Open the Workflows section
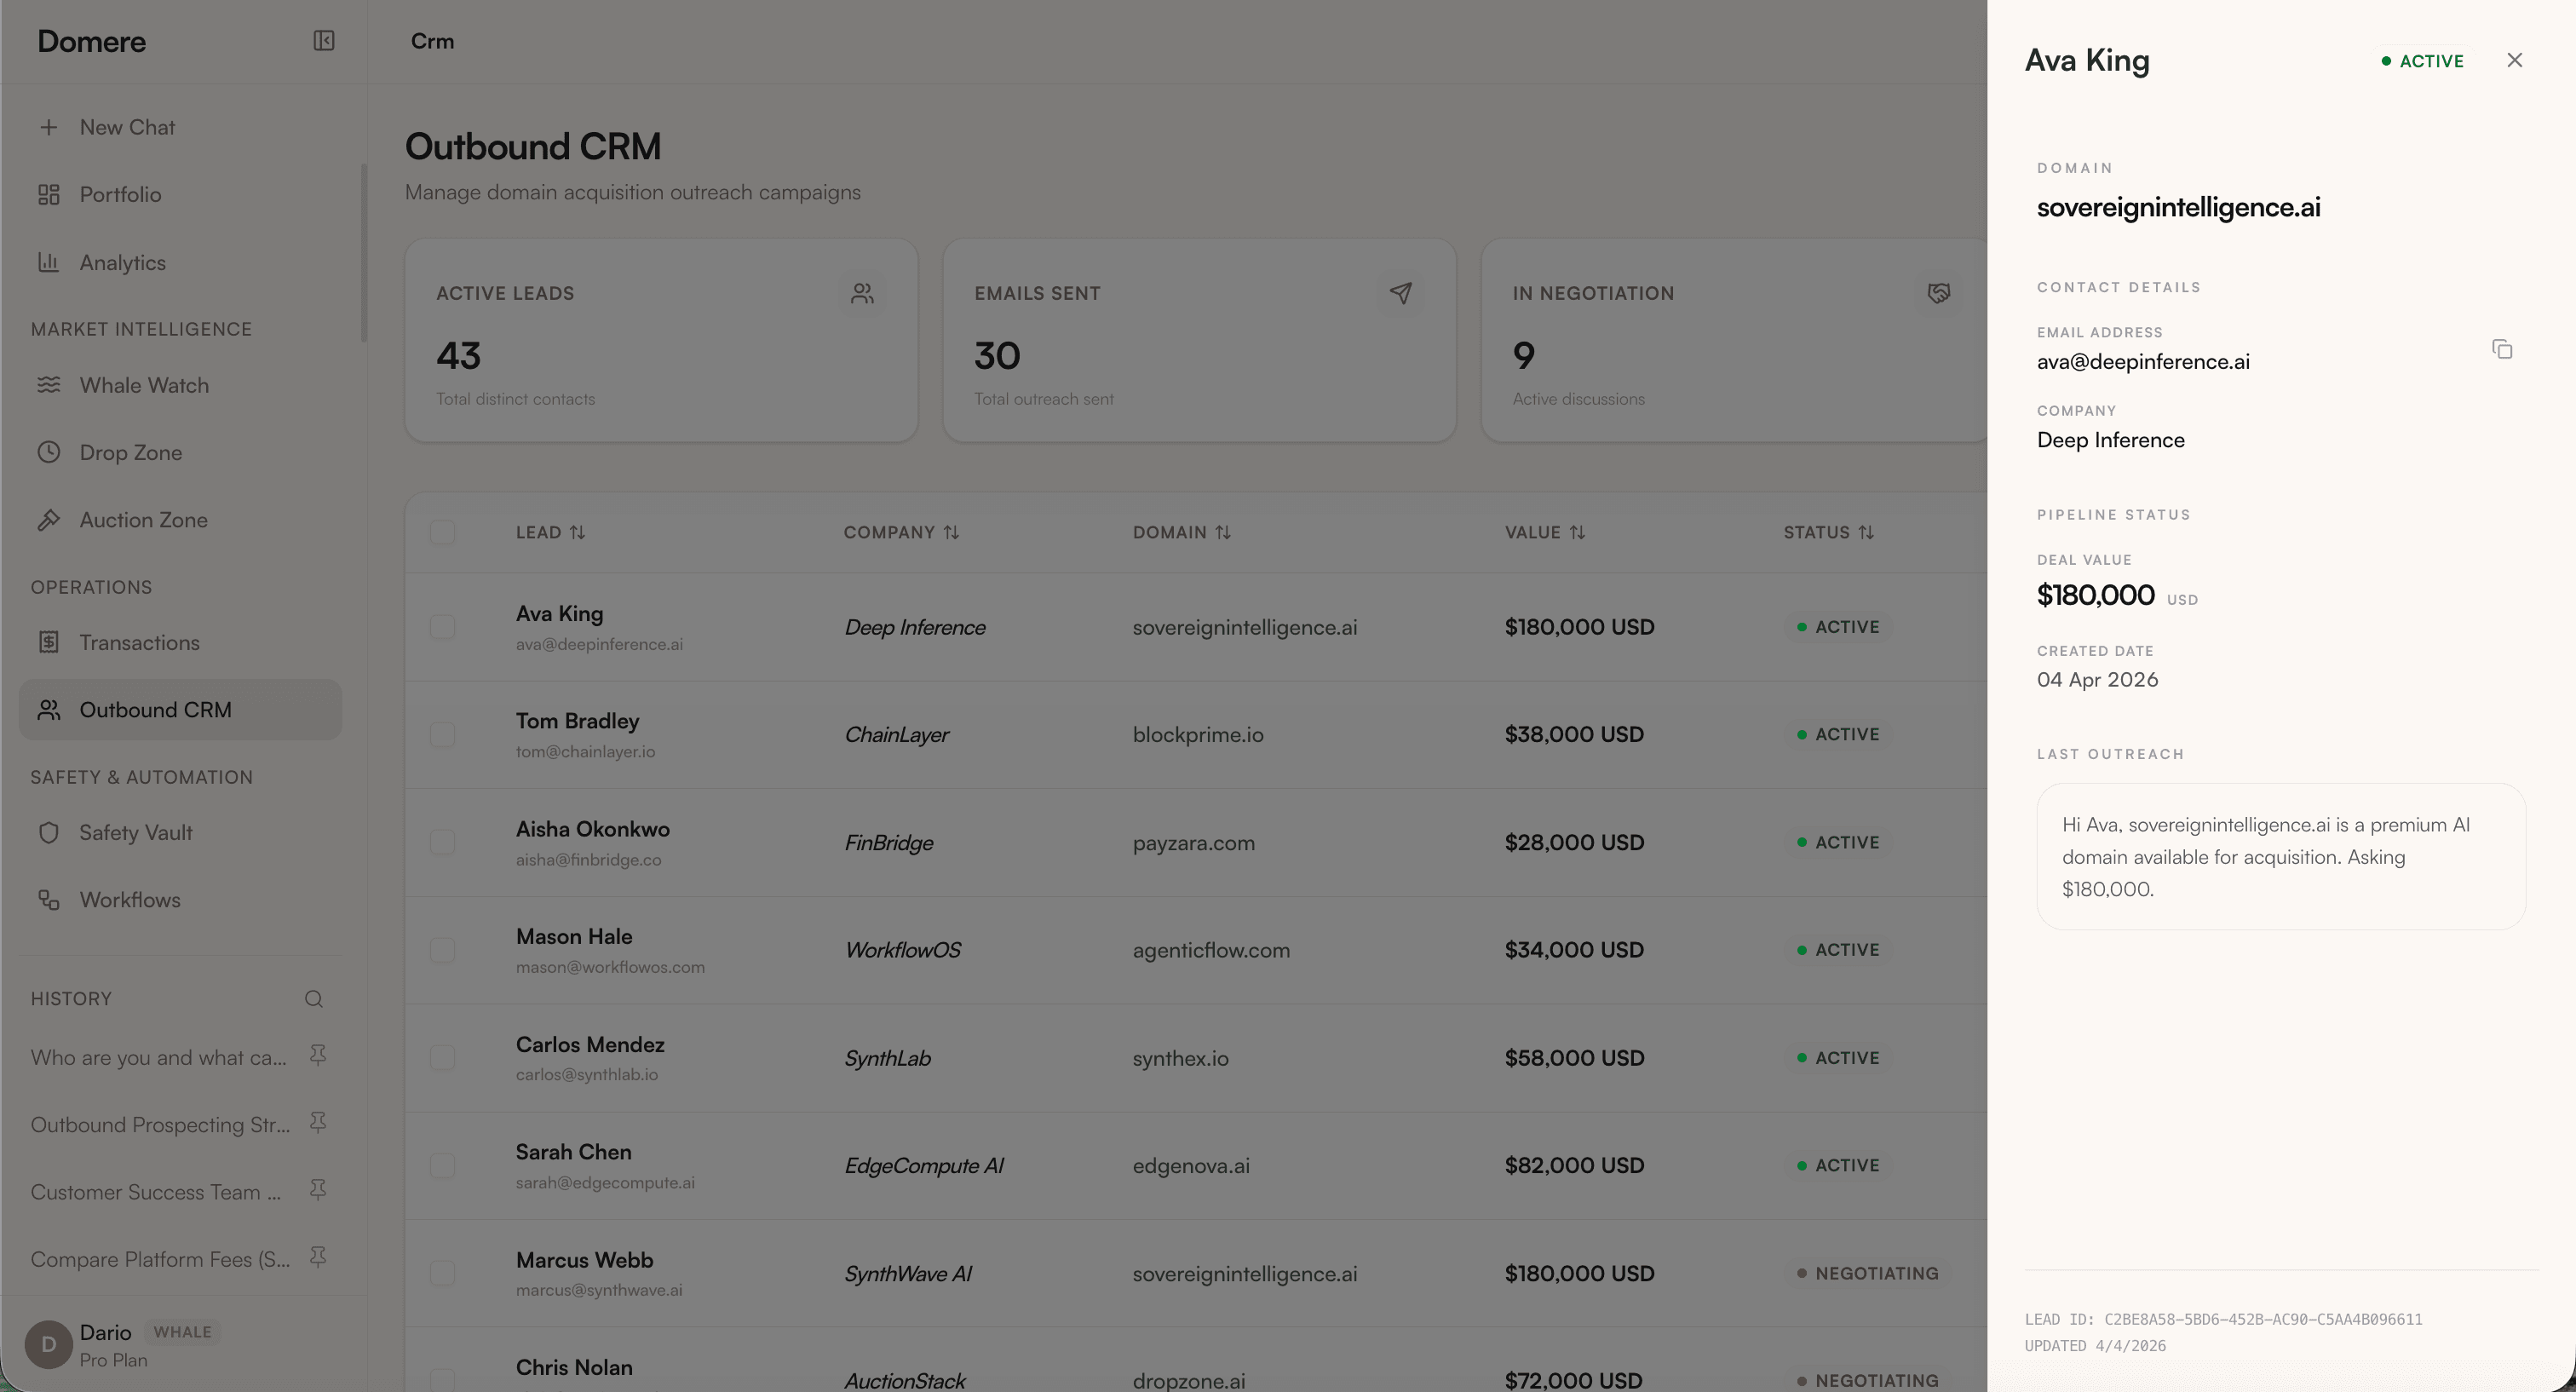Image resolution: width=2576 pixels, height=1392 pixels. [129, 899]
